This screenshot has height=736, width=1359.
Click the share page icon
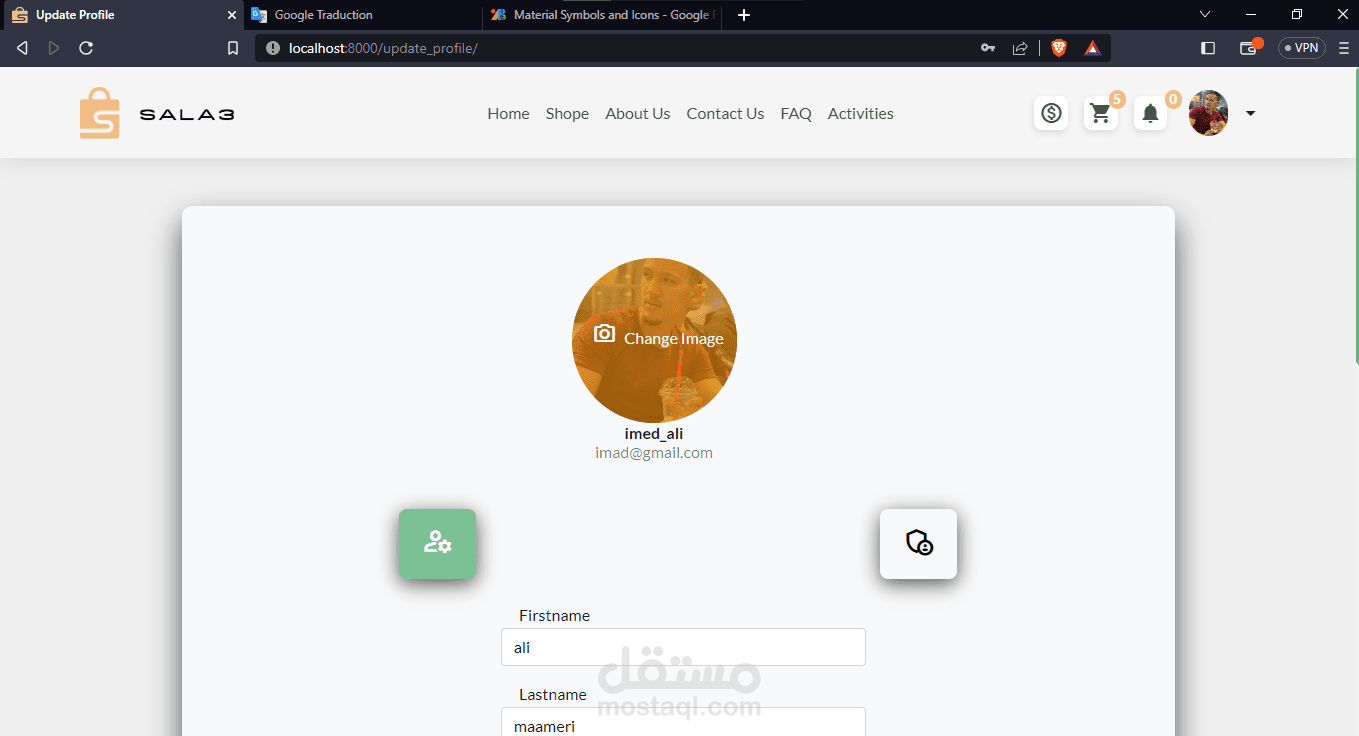[x=1020, y=48]
